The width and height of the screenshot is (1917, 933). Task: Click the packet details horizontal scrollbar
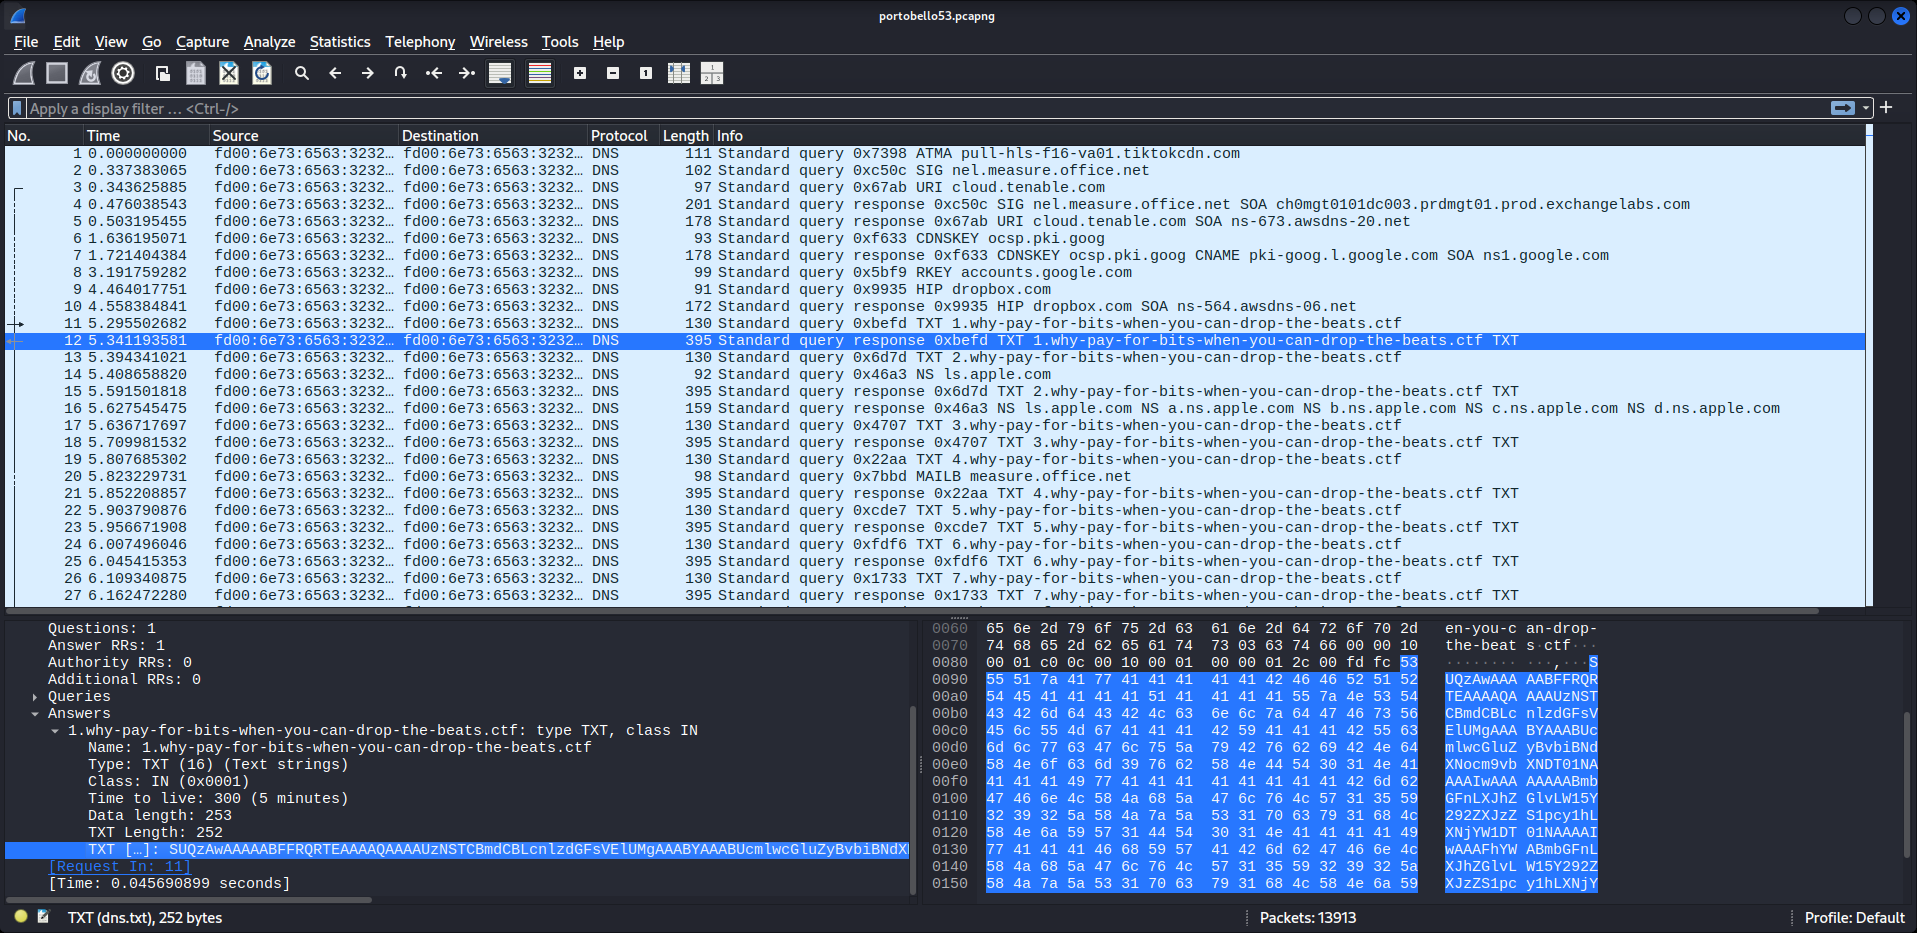(x=190, y=900)
